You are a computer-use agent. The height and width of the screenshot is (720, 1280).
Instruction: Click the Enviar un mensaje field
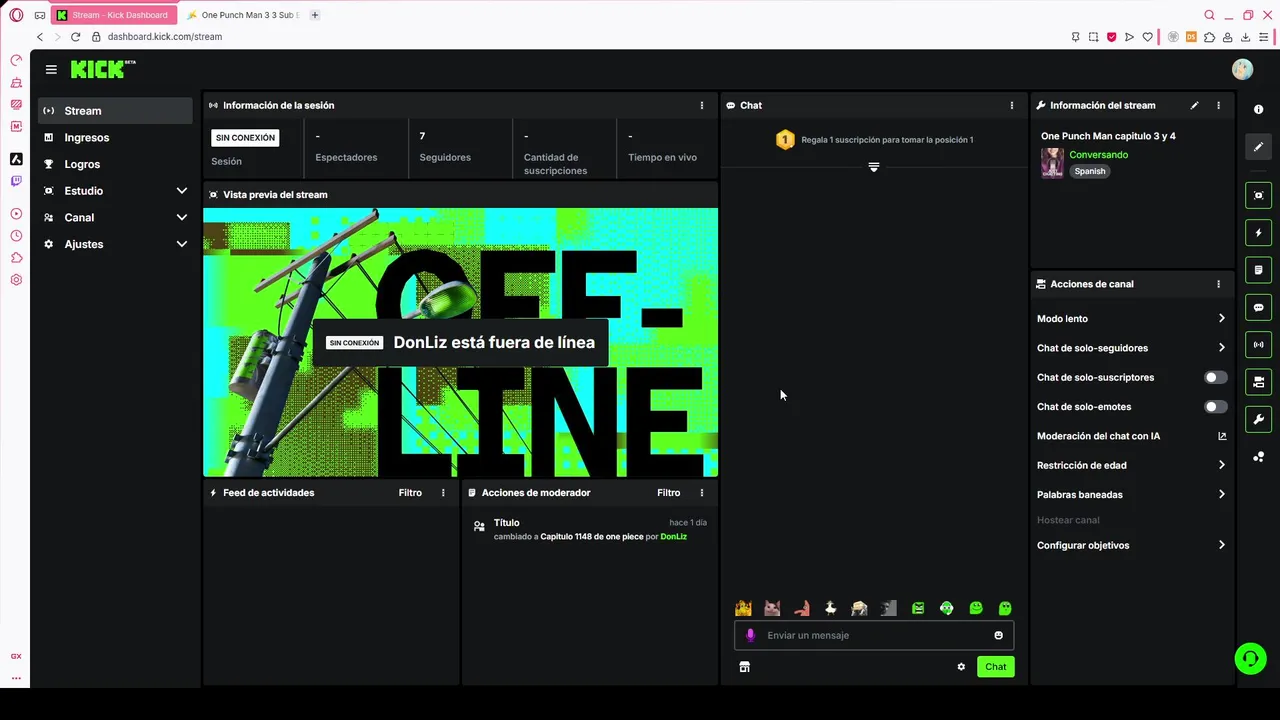pyautogui.click(x=874, y=635)
